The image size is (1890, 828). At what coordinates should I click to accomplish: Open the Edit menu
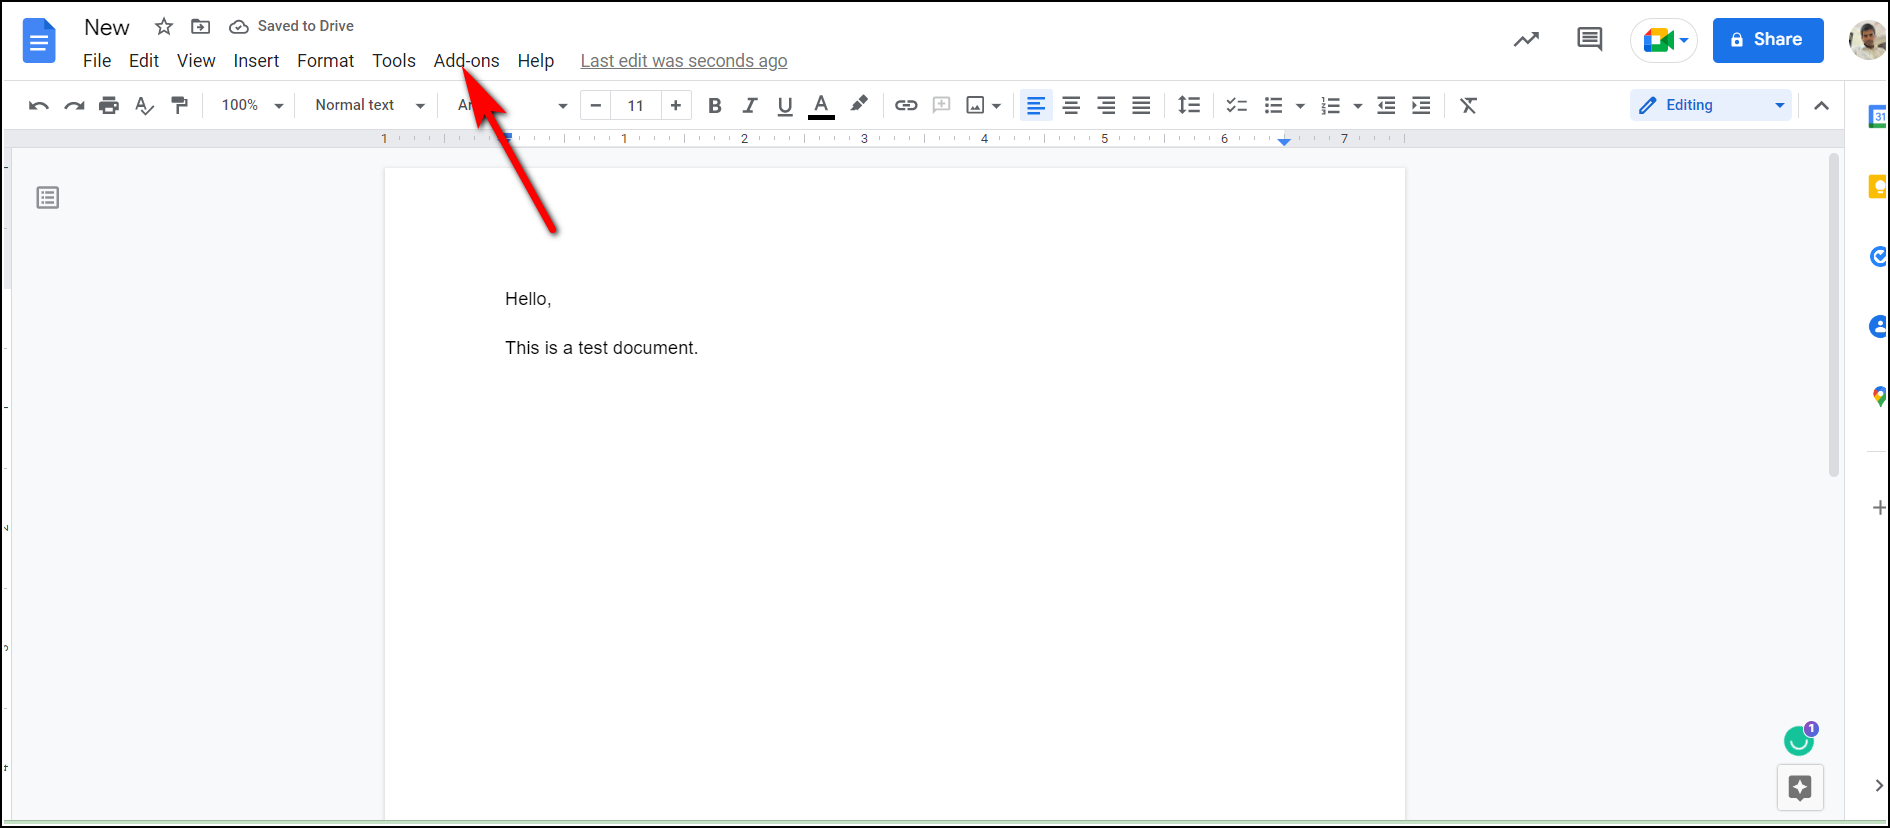pos(144,61)
